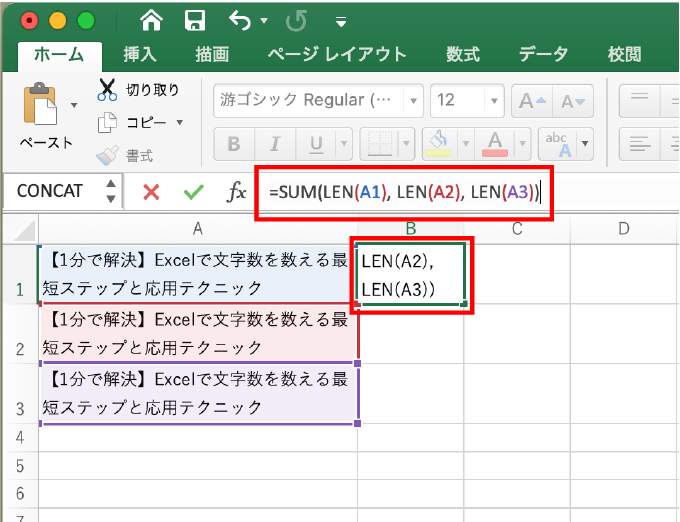The image size is (680, 522).
Task: Open the データ ribbon tab
Action: (543, 55)
